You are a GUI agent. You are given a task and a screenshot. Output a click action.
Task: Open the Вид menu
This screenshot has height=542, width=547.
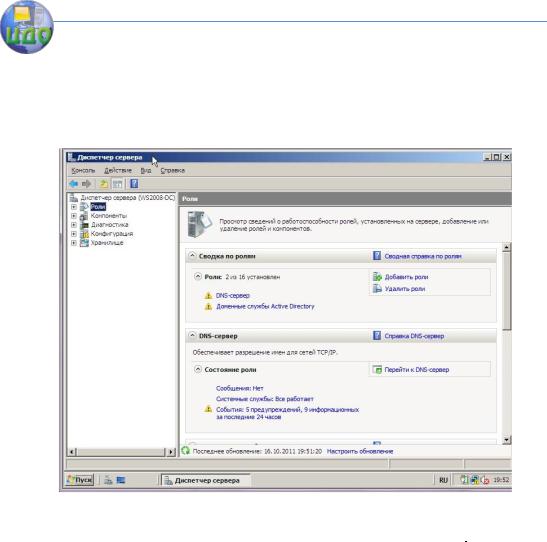pyautogui.click(x=146, y=170)
